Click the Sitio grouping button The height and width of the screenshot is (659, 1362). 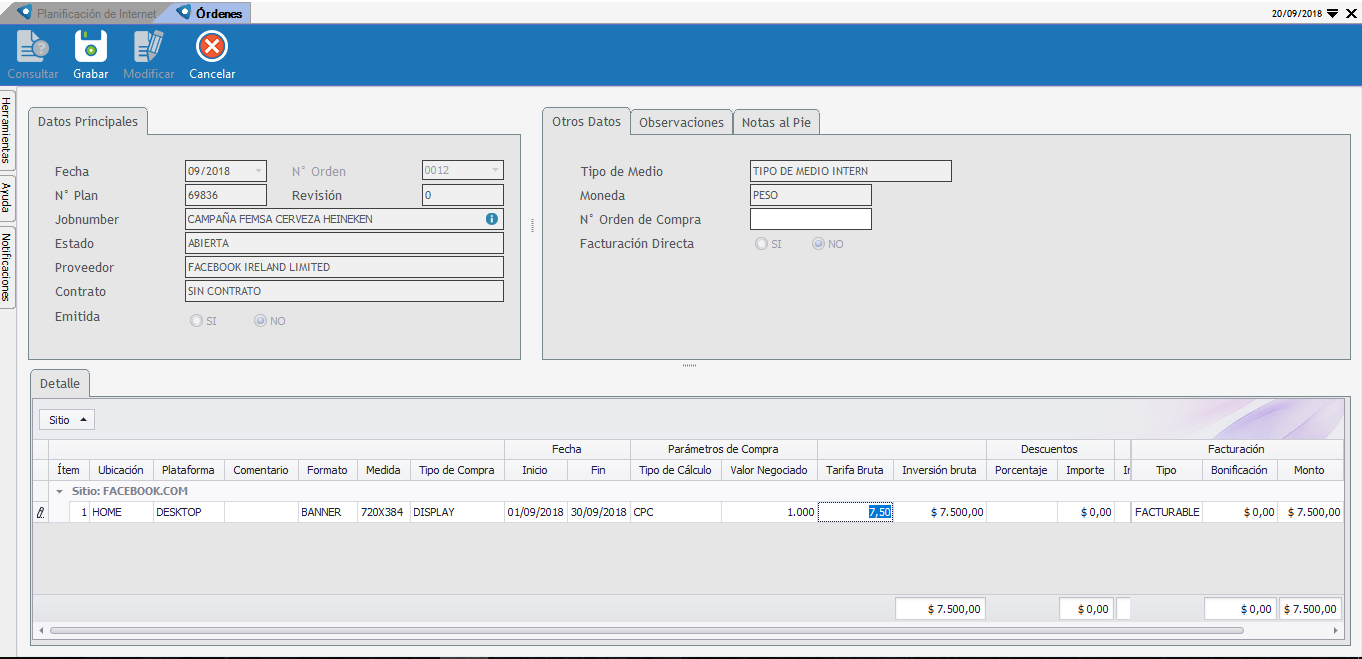coord(67,420)
